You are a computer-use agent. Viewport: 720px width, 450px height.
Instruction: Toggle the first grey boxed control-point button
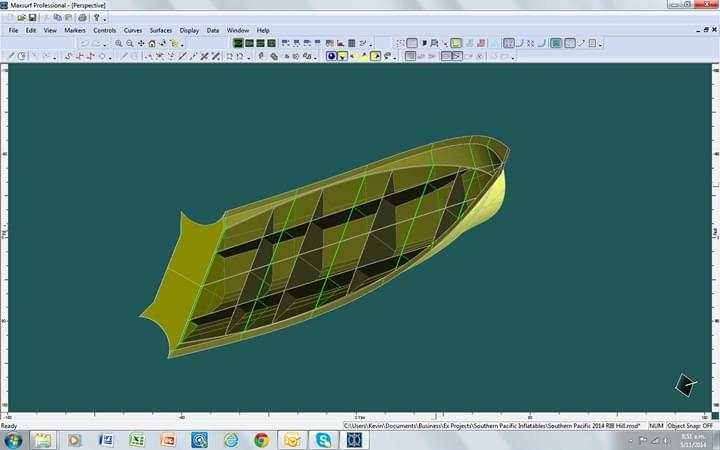coord(446,56)
